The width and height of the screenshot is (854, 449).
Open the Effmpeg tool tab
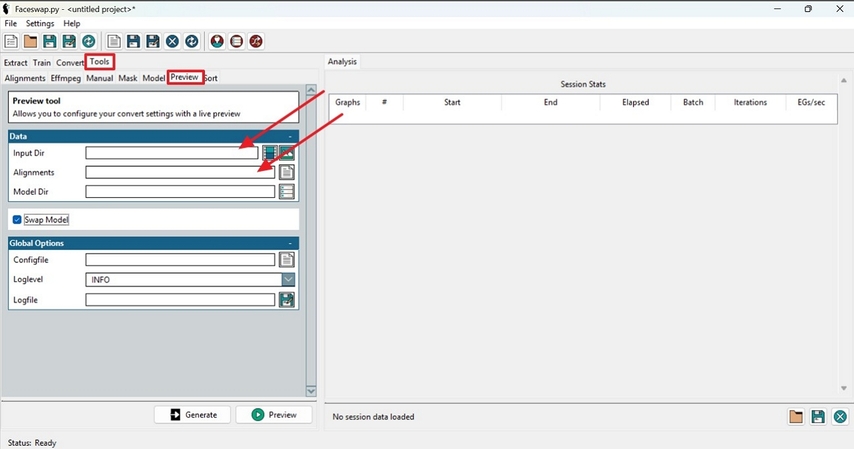click(x=65, y=78)
